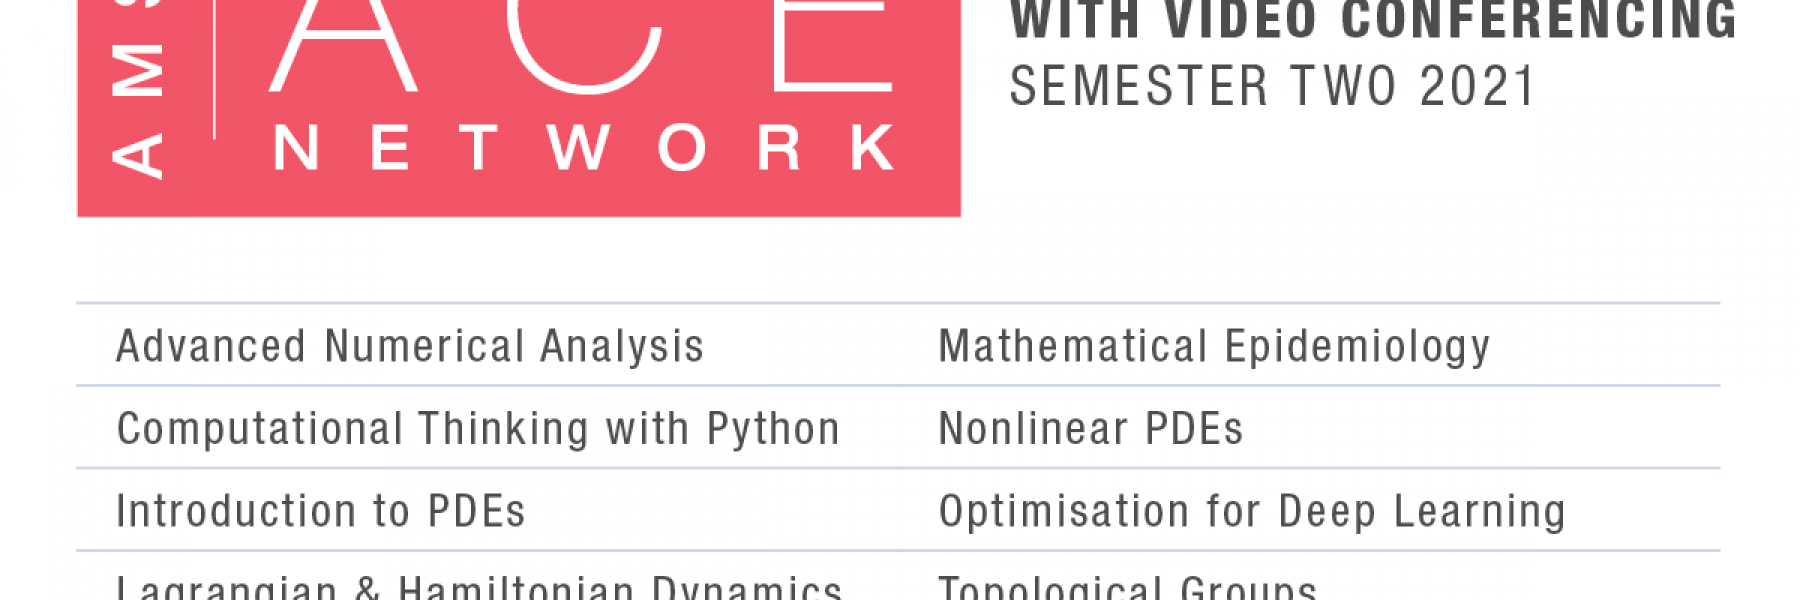Open the Topological Groups course
The width and height of the screenshot is (1800, 600).
point(1128,586)
